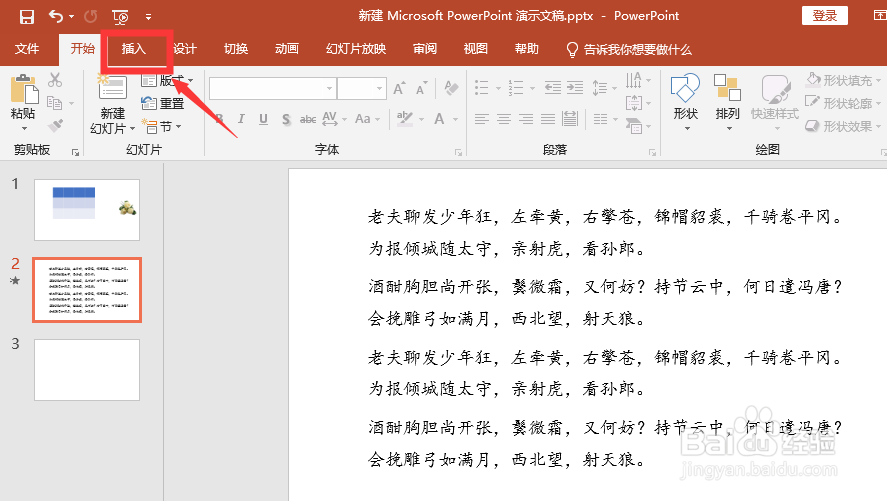Click increase list level icon

click(575, 88)
